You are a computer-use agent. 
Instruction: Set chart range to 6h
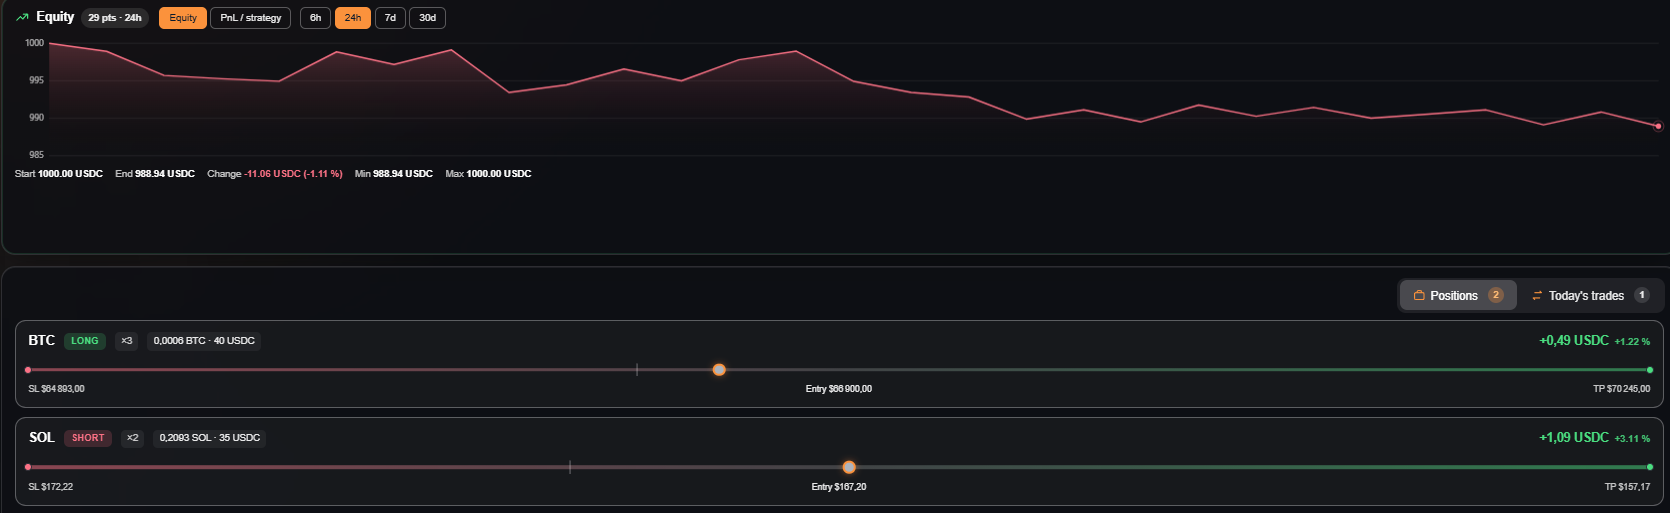click(x=315, y=18)
